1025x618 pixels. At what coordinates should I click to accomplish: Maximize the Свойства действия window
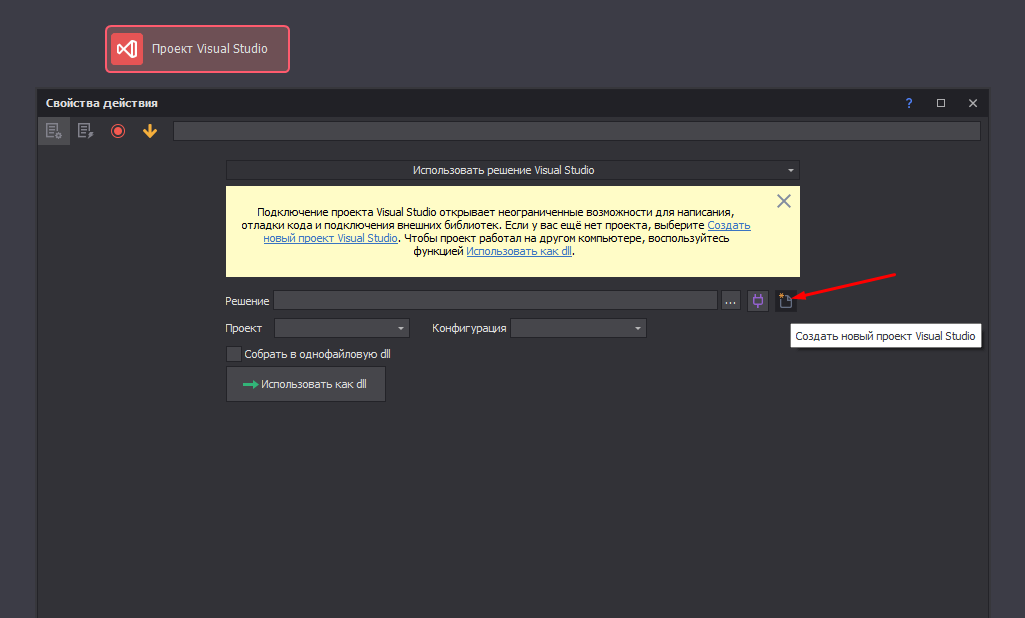click(x=941, y=103)
